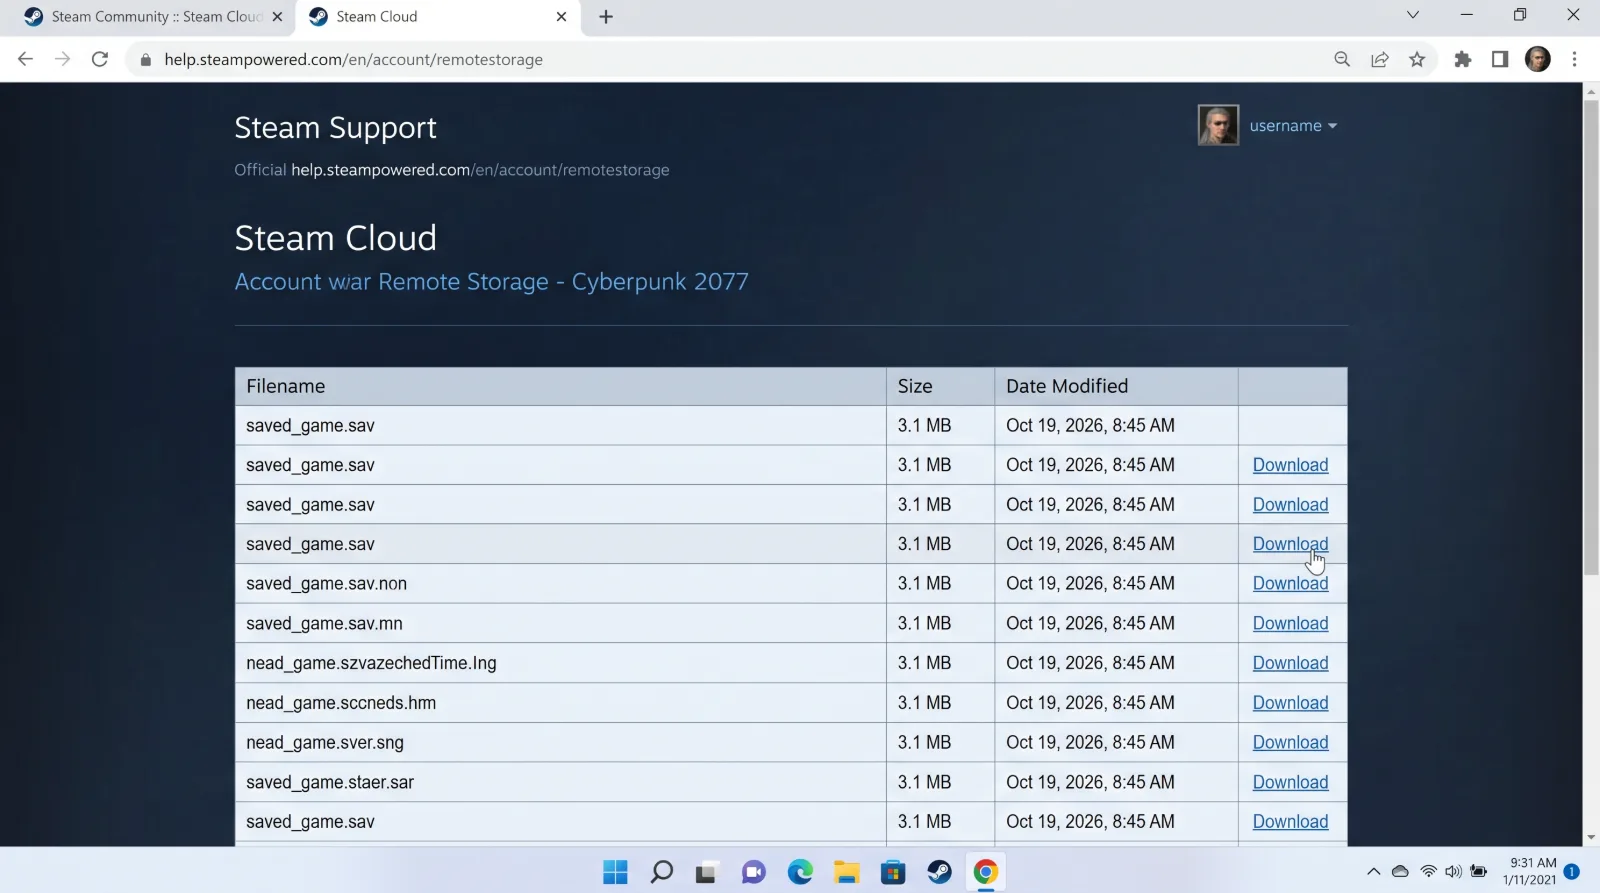1600x893 pixels.
Task: Download nead_game.sver.sng file
Action: (x=1290, y=742)
